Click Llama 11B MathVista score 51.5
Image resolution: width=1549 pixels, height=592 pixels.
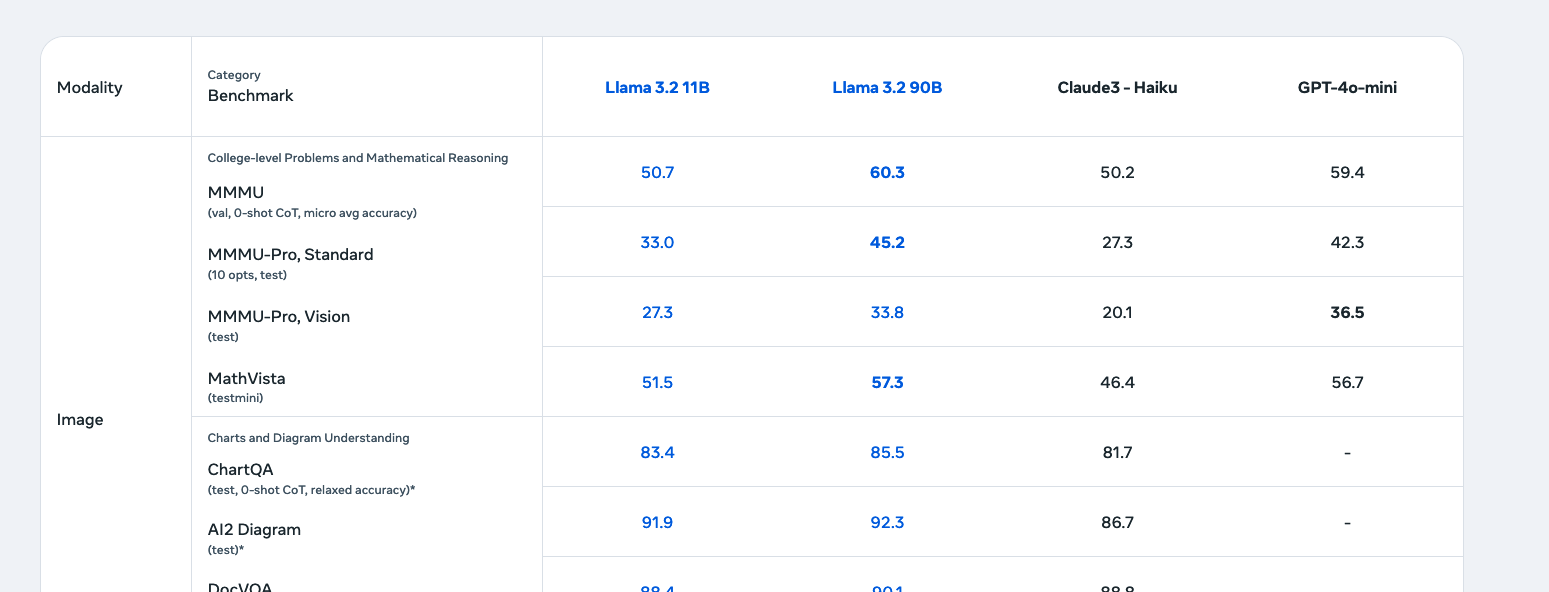[x=657, y=382]
